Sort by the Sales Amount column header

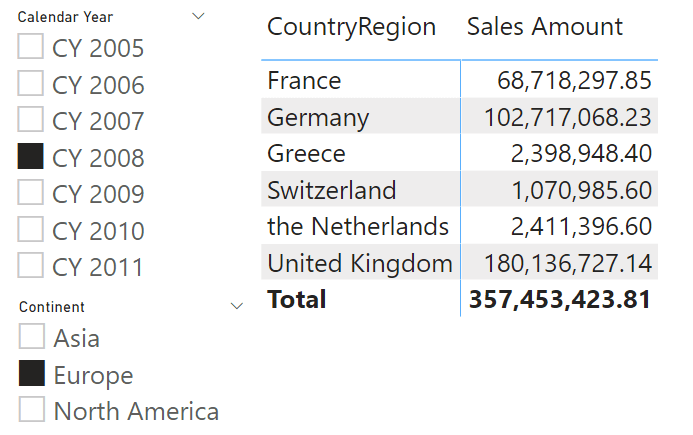point(544,27)
